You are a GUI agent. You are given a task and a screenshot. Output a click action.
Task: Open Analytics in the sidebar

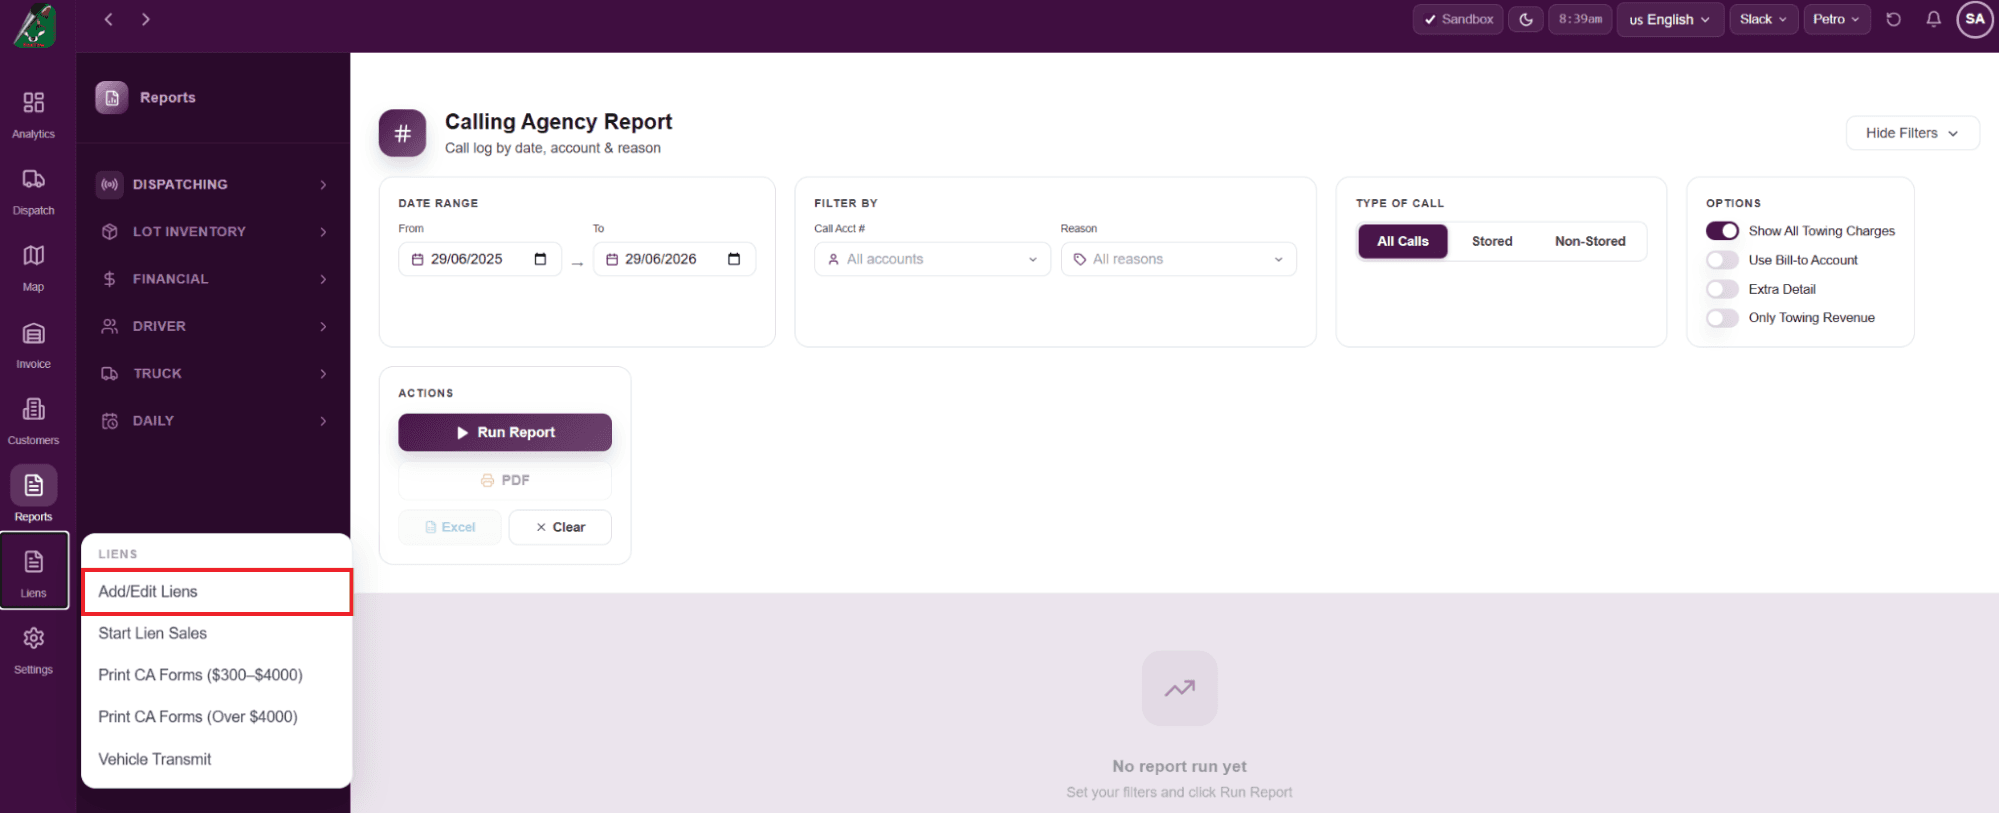(x=34, y=114)
